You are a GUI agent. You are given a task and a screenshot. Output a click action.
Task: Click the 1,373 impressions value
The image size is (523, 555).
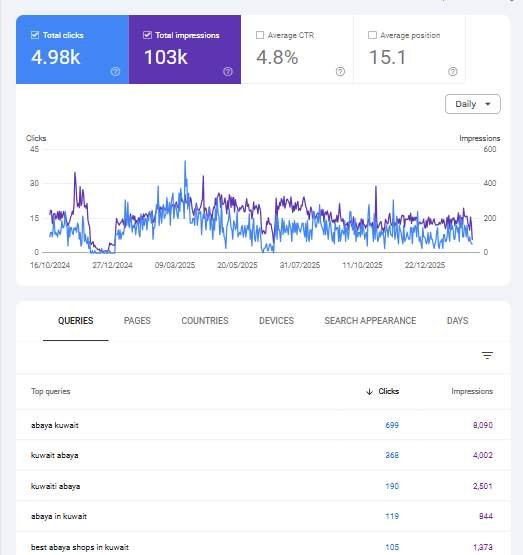coord(483,547)
